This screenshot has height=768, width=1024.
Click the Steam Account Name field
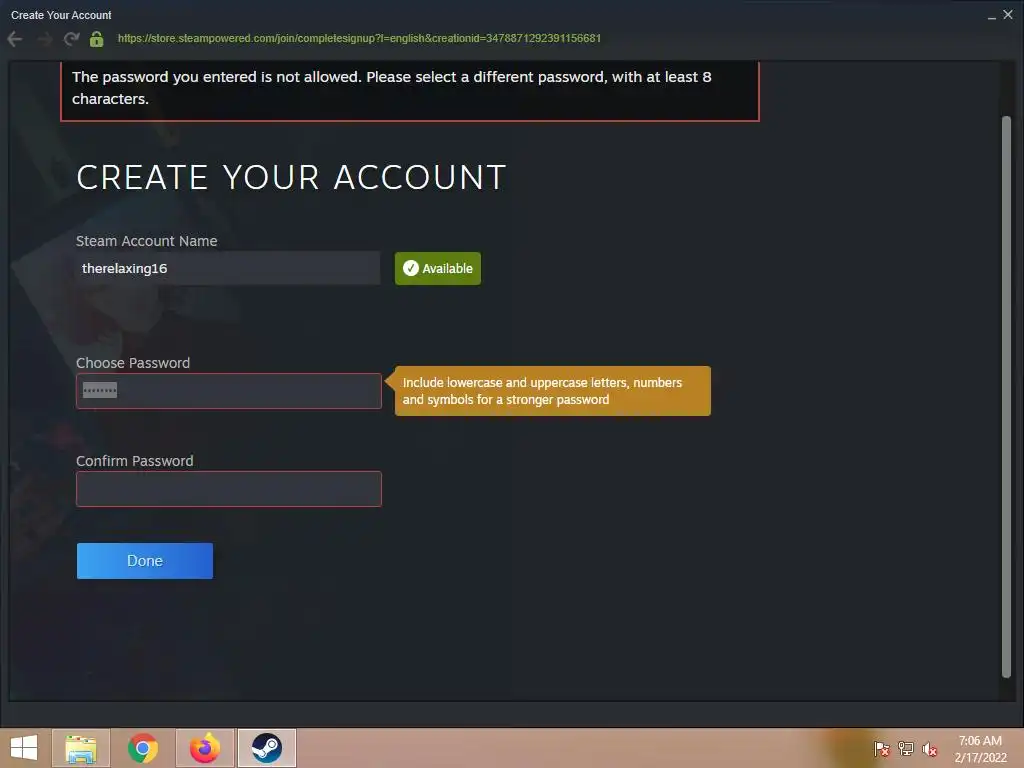click(x=228, y=268)
